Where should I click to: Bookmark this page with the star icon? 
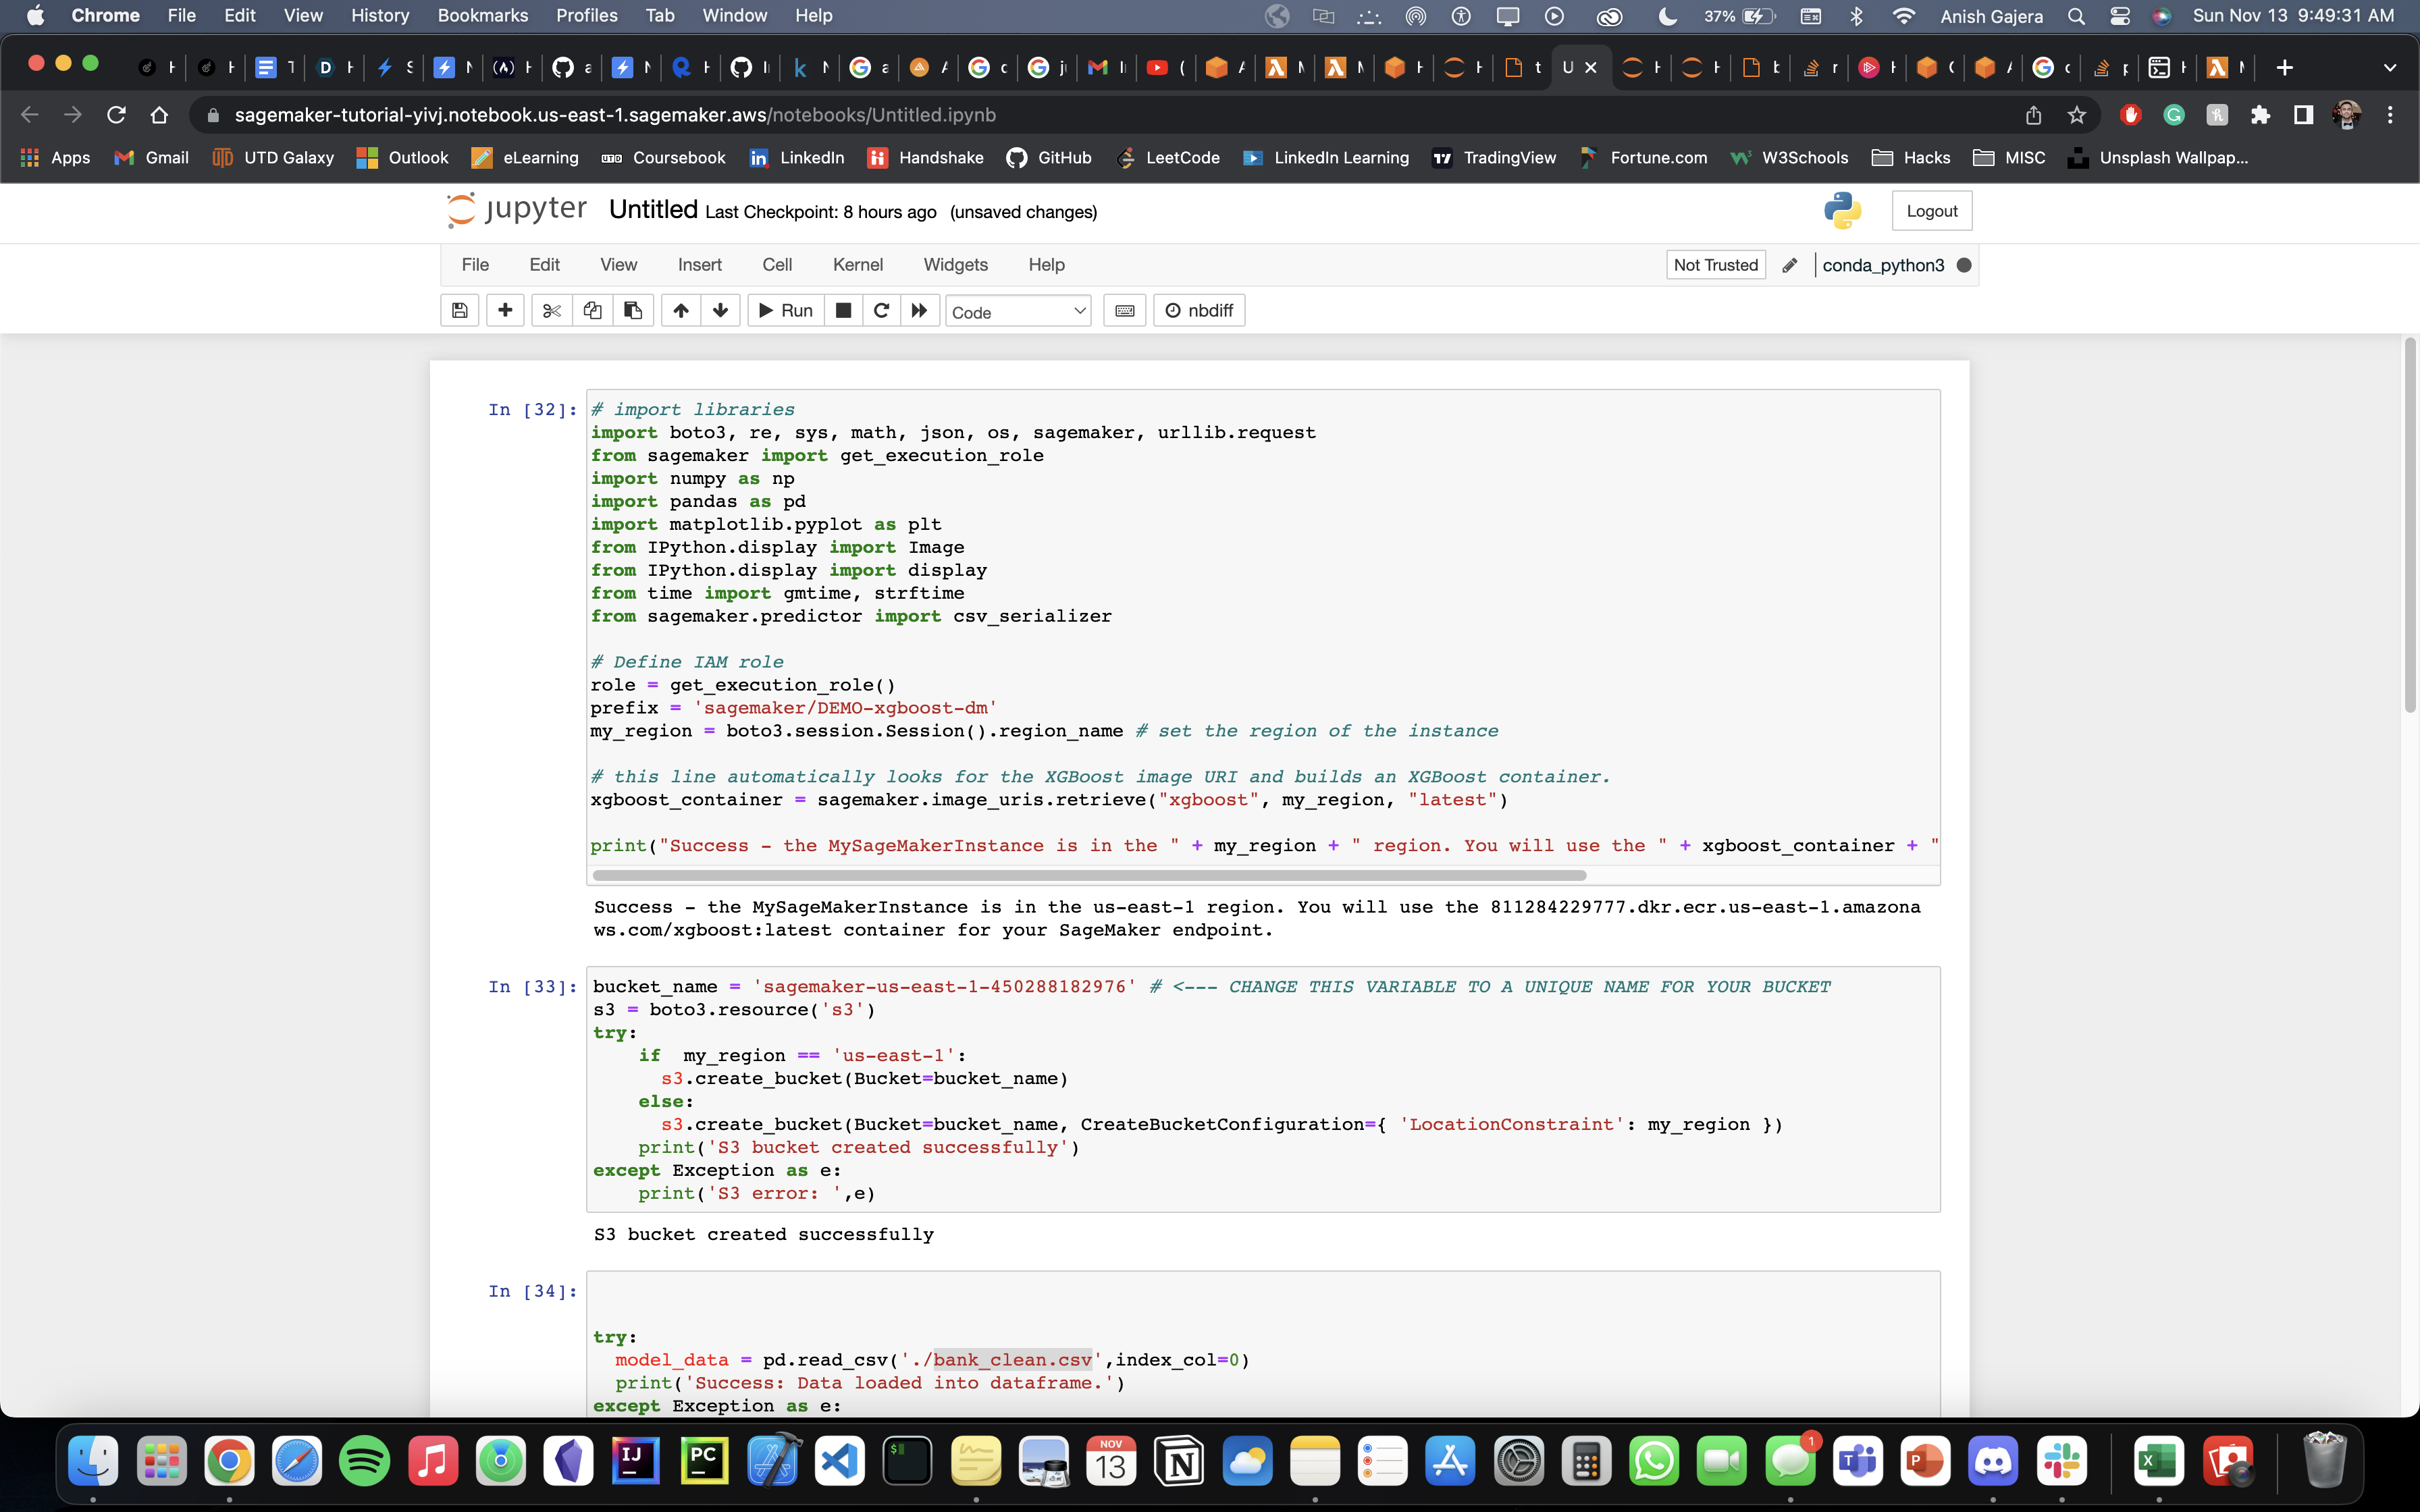tap(2077, 115)
